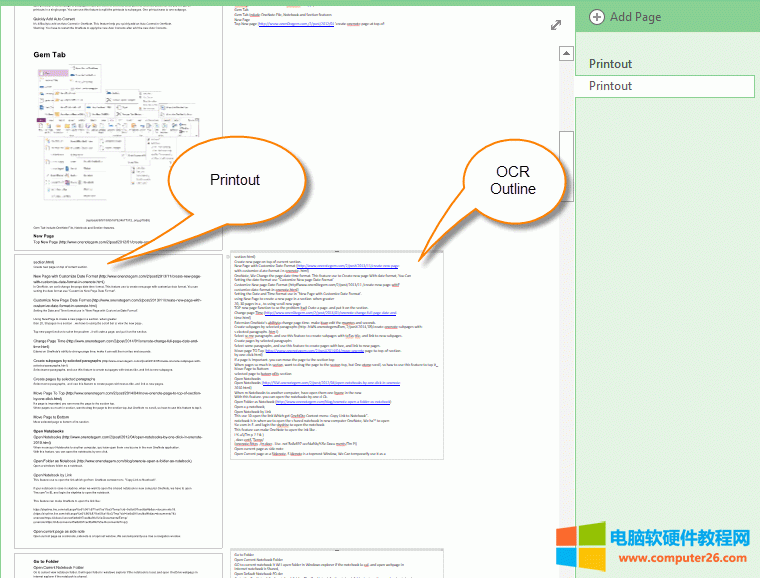Click the vertical scrollbar thumb

(x=566, y=164)
